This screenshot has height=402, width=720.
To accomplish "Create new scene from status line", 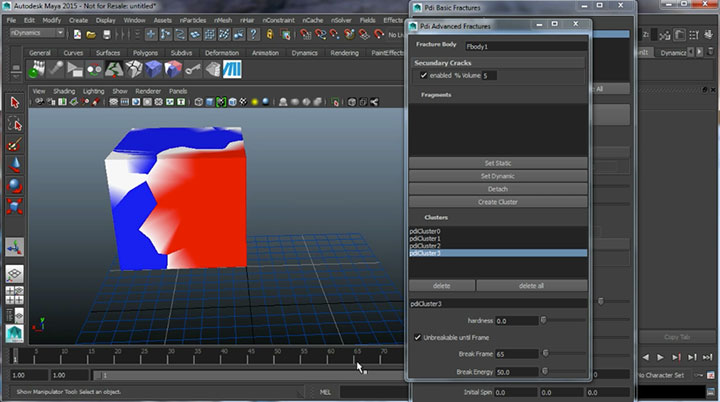I will [77, 34].
